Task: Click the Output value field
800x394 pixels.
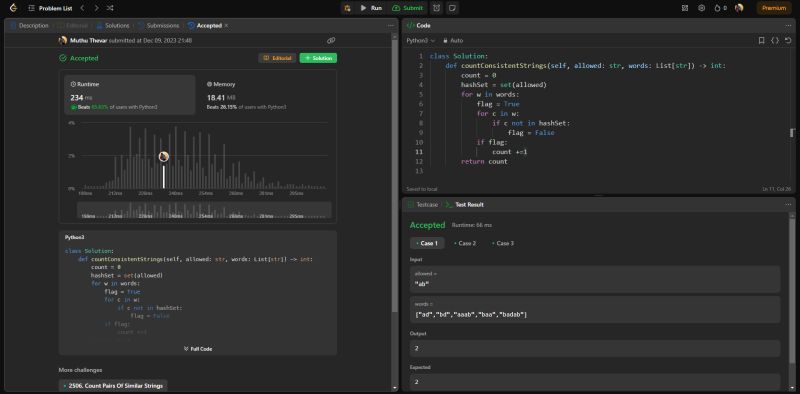Action: [x=595, y=348]
